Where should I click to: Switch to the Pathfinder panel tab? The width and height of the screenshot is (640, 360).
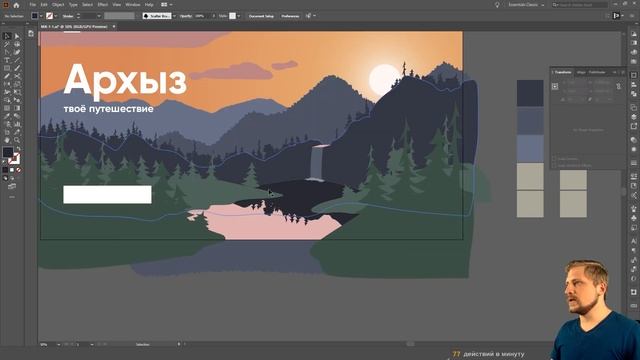click(x=597, y=72)
